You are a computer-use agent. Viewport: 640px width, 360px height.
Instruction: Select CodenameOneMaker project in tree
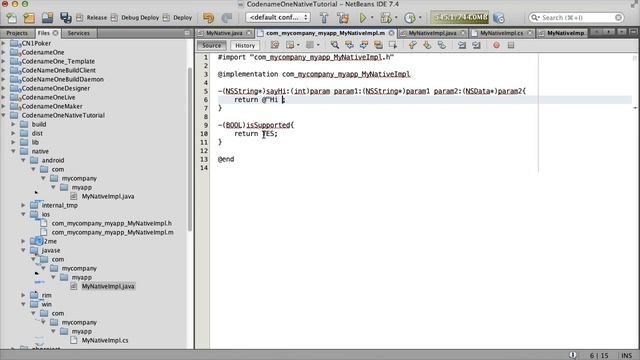coord(52,106)
